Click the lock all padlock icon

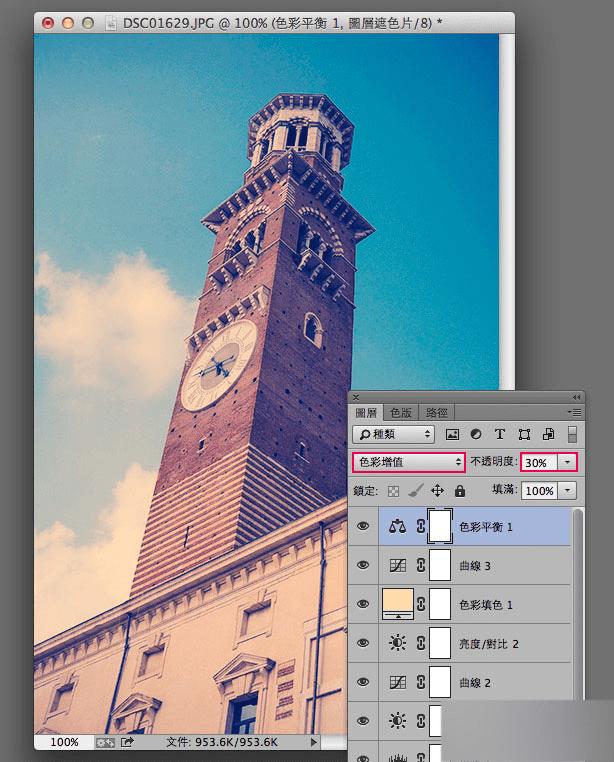click(460, 491)
